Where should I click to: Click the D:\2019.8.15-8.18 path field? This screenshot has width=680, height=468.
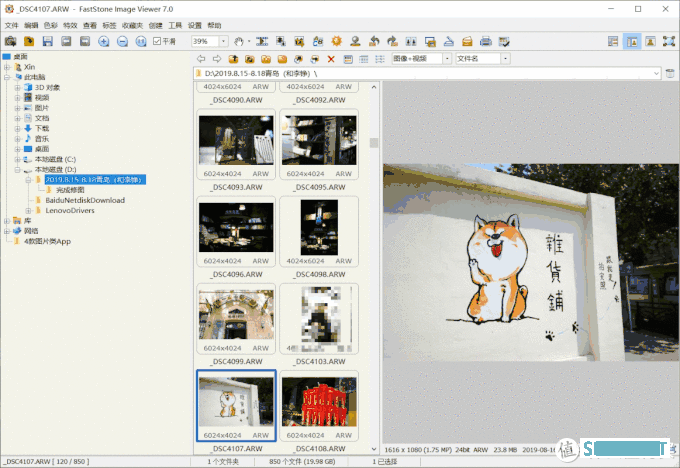click(427, 73)
